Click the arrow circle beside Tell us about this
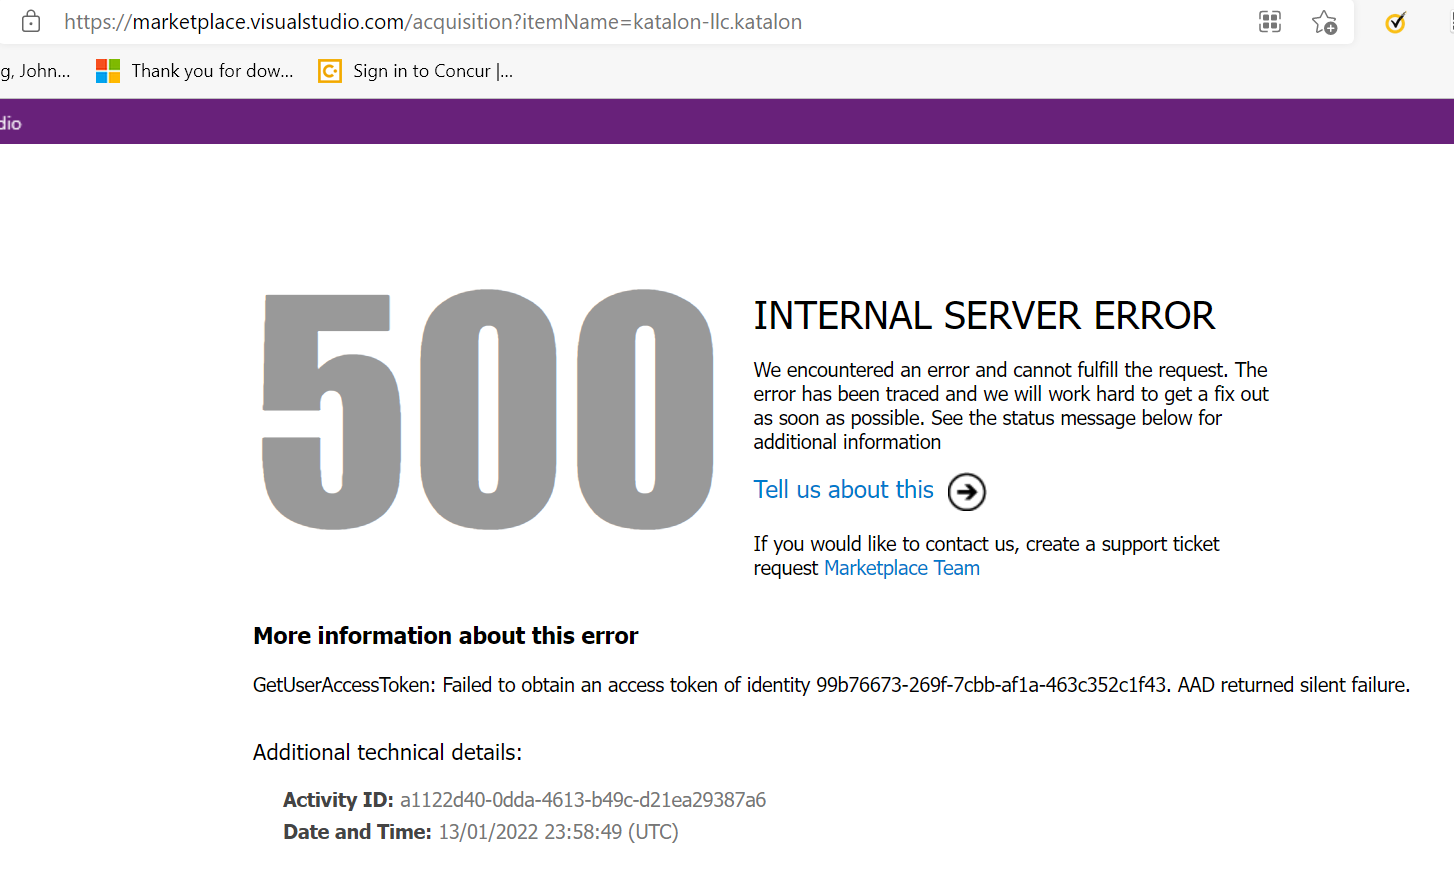Image resolution: width=1454 pixels, height=874 pixels. pos(965,491)
